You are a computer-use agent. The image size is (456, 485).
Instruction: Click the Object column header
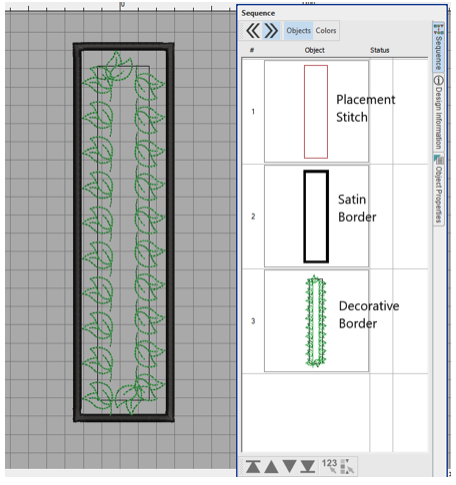[314, 50]
